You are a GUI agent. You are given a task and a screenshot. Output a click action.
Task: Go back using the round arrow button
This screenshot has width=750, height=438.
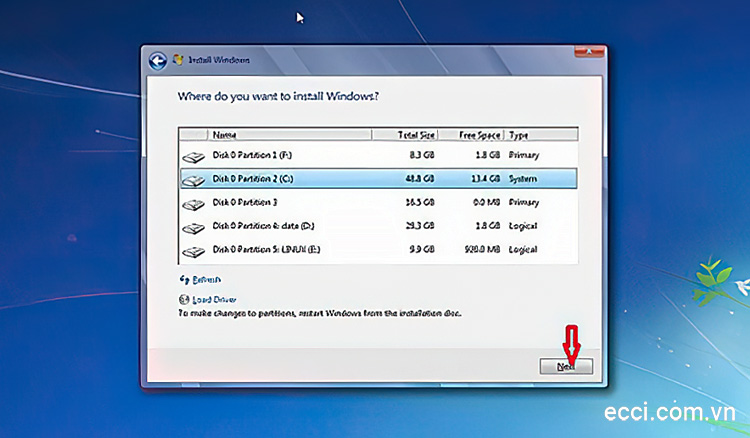pyautogui.click(x=157, y=61)
